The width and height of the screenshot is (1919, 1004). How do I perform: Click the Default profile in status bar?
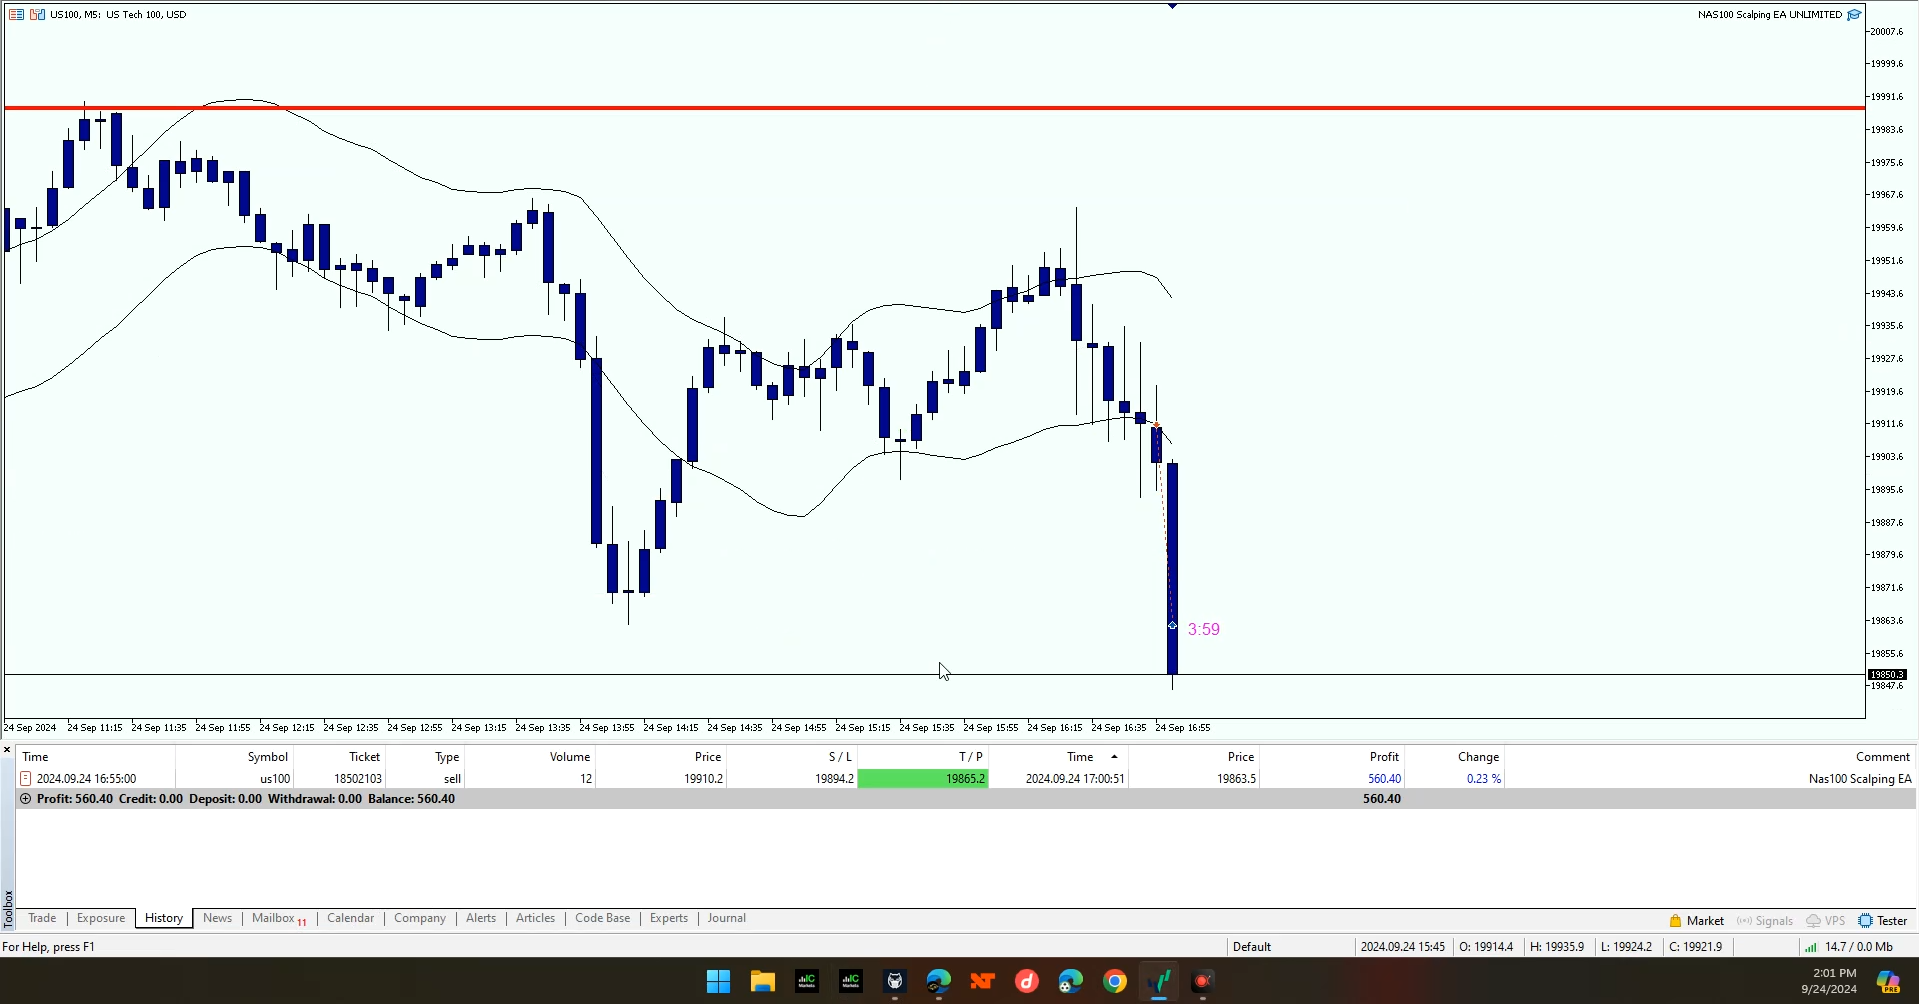coord(1252,946)
